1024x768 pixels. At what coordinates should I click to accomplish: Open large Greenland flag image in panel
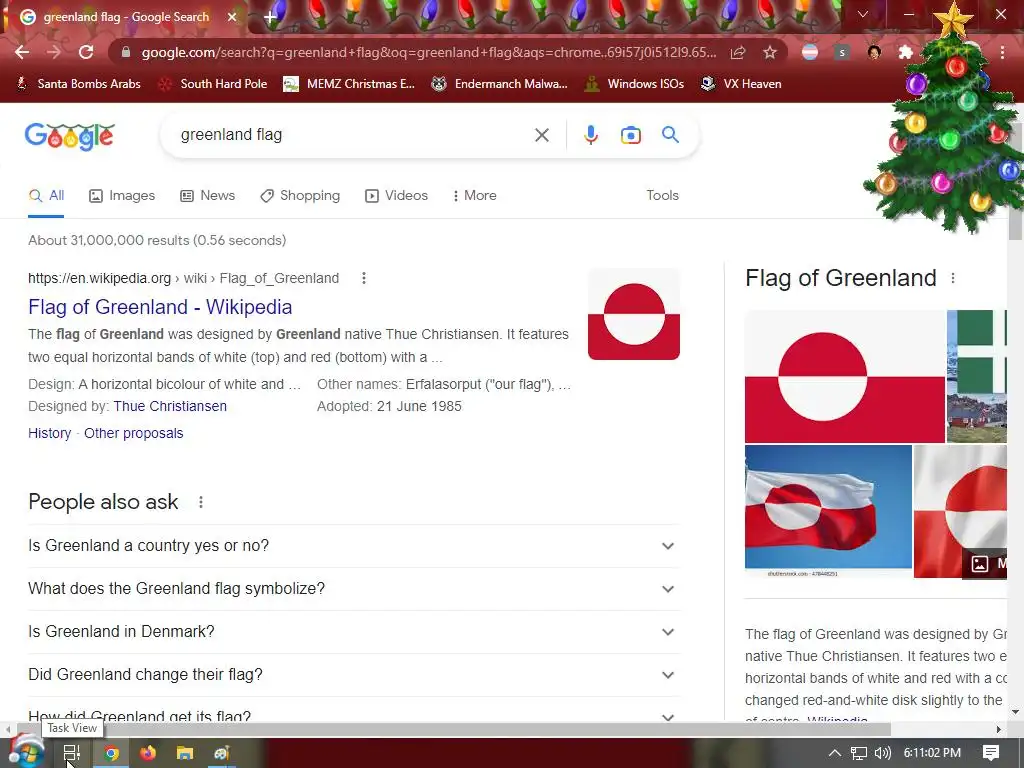(844, 376)
